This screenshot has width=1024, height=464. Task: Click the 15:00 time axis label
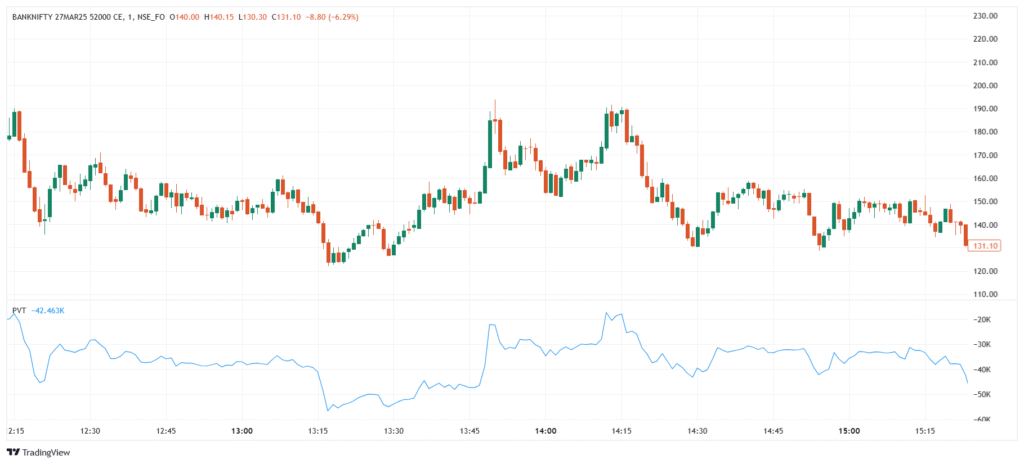point(849,431)
